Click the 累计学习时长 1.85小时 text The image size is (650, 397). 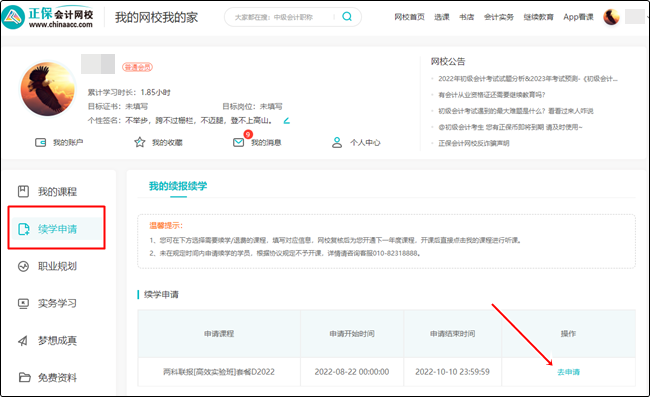click(x=129, y=92)
